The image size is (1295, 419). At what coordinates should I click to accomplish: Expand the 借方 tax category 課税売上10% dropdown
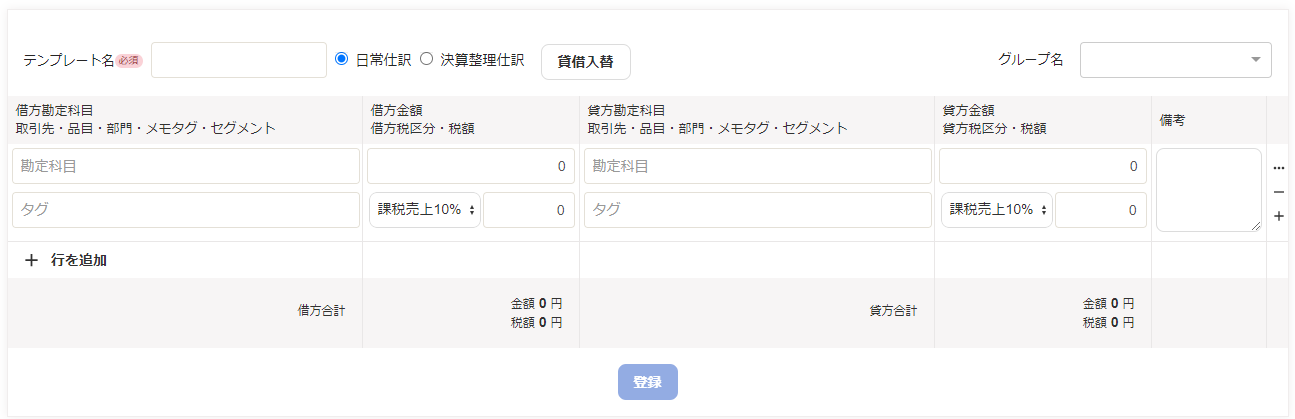click(x=425, y=210)
